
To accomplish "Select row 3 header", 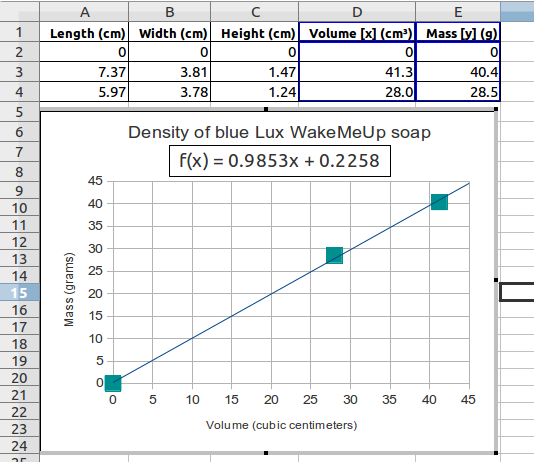I will click(x=19, y=72).
